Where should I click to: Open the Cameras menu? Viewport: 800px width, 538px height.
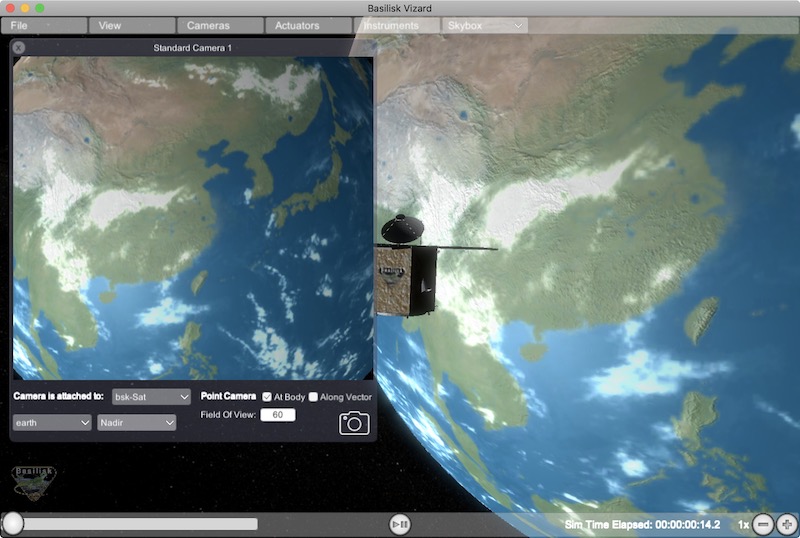point(219,25)
